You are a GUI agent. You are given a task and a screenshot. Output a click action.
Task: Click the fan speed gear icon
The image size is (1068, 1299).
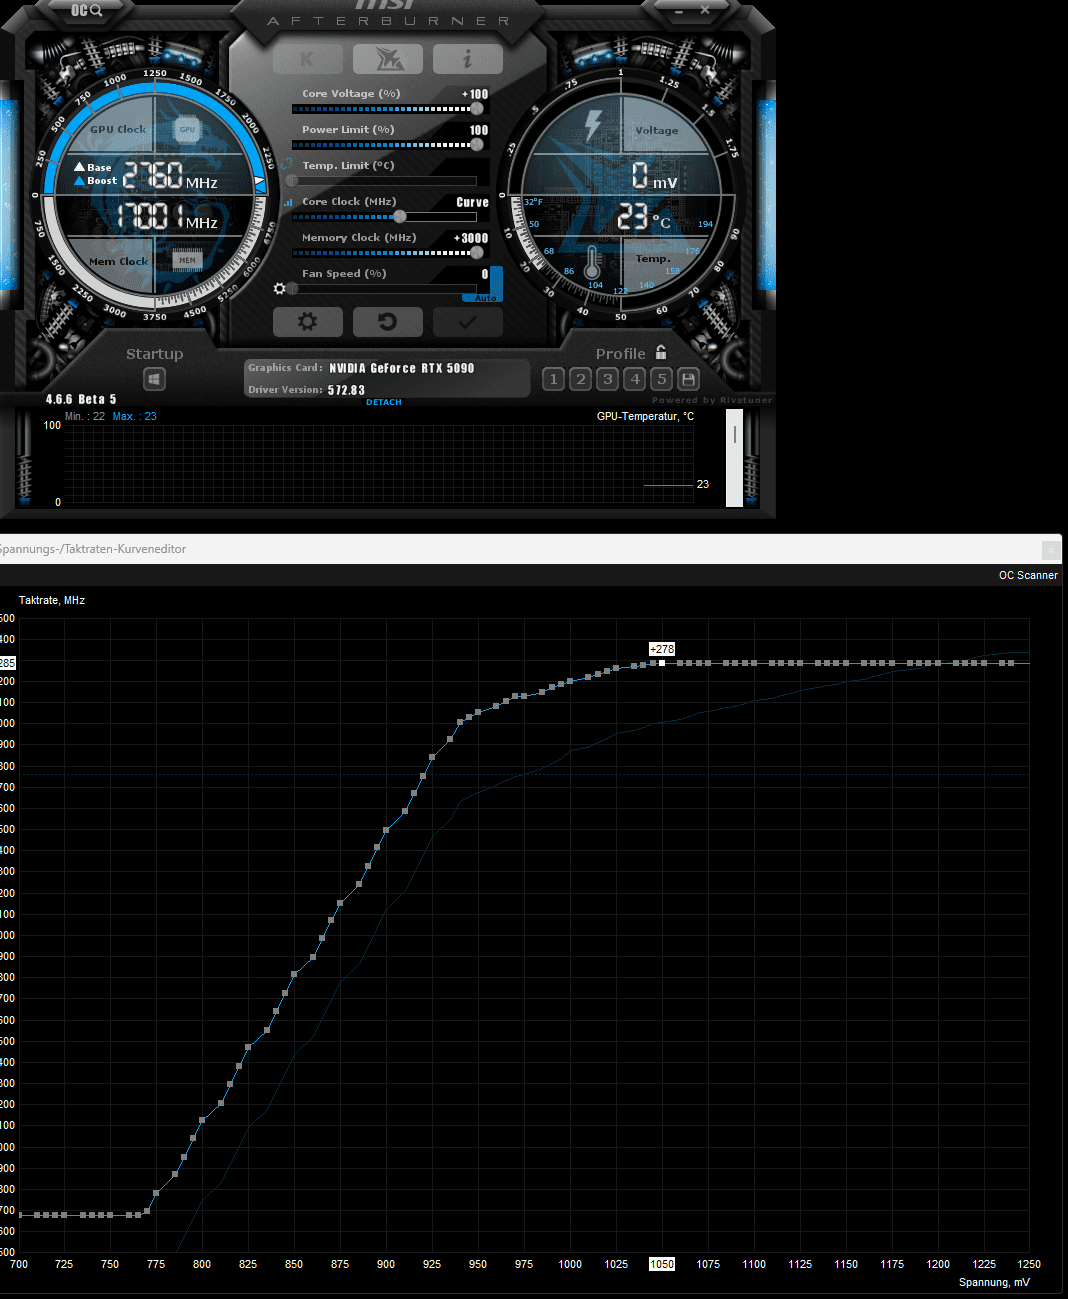coord(280,288)
